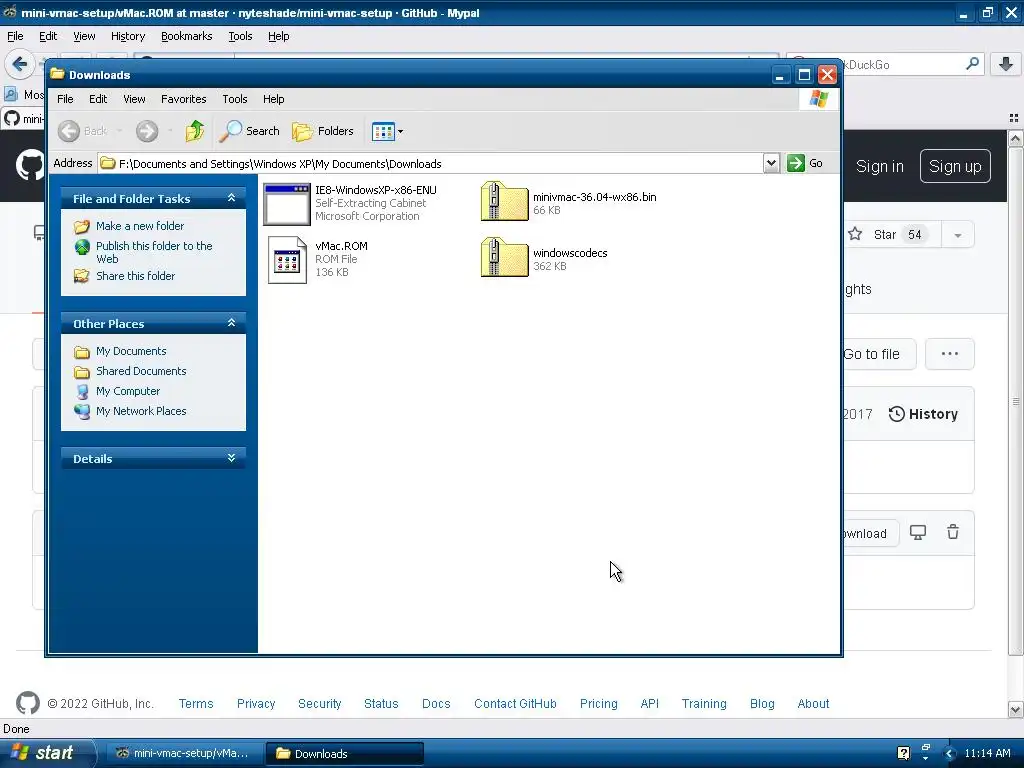The image size is (1024, 768).
Task: Collapse the File and Folder Tasks panel
Action: pos(231,198)
